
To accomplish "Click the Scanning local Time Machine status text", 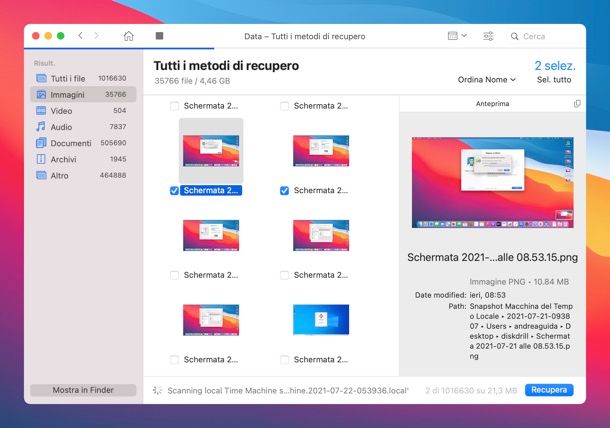I will pyautogui.click(x=288, y=390).
